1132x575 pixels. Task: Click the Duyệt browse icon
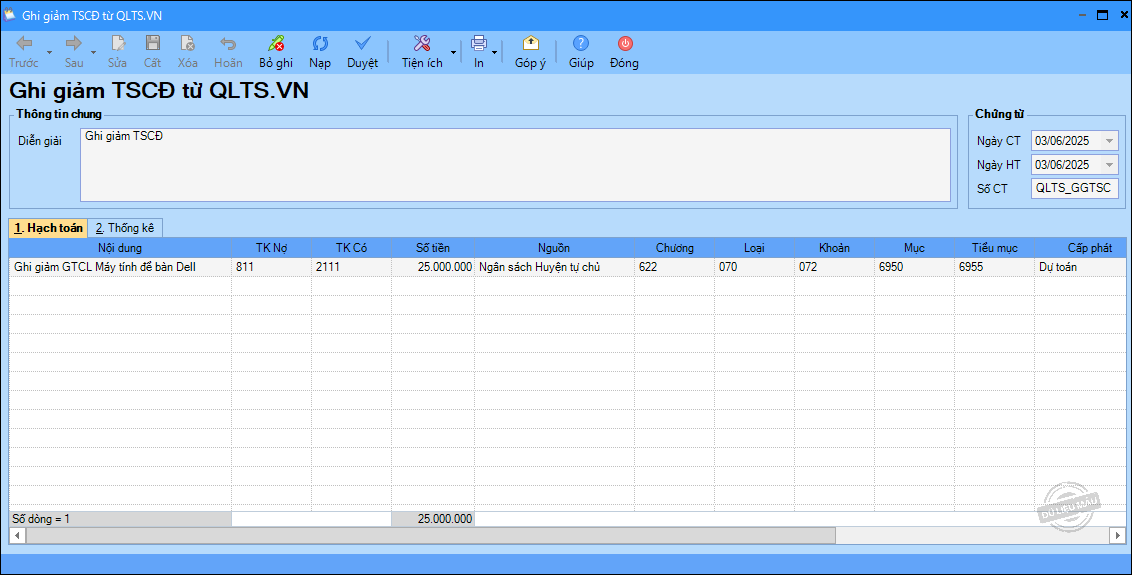point(362,43)
